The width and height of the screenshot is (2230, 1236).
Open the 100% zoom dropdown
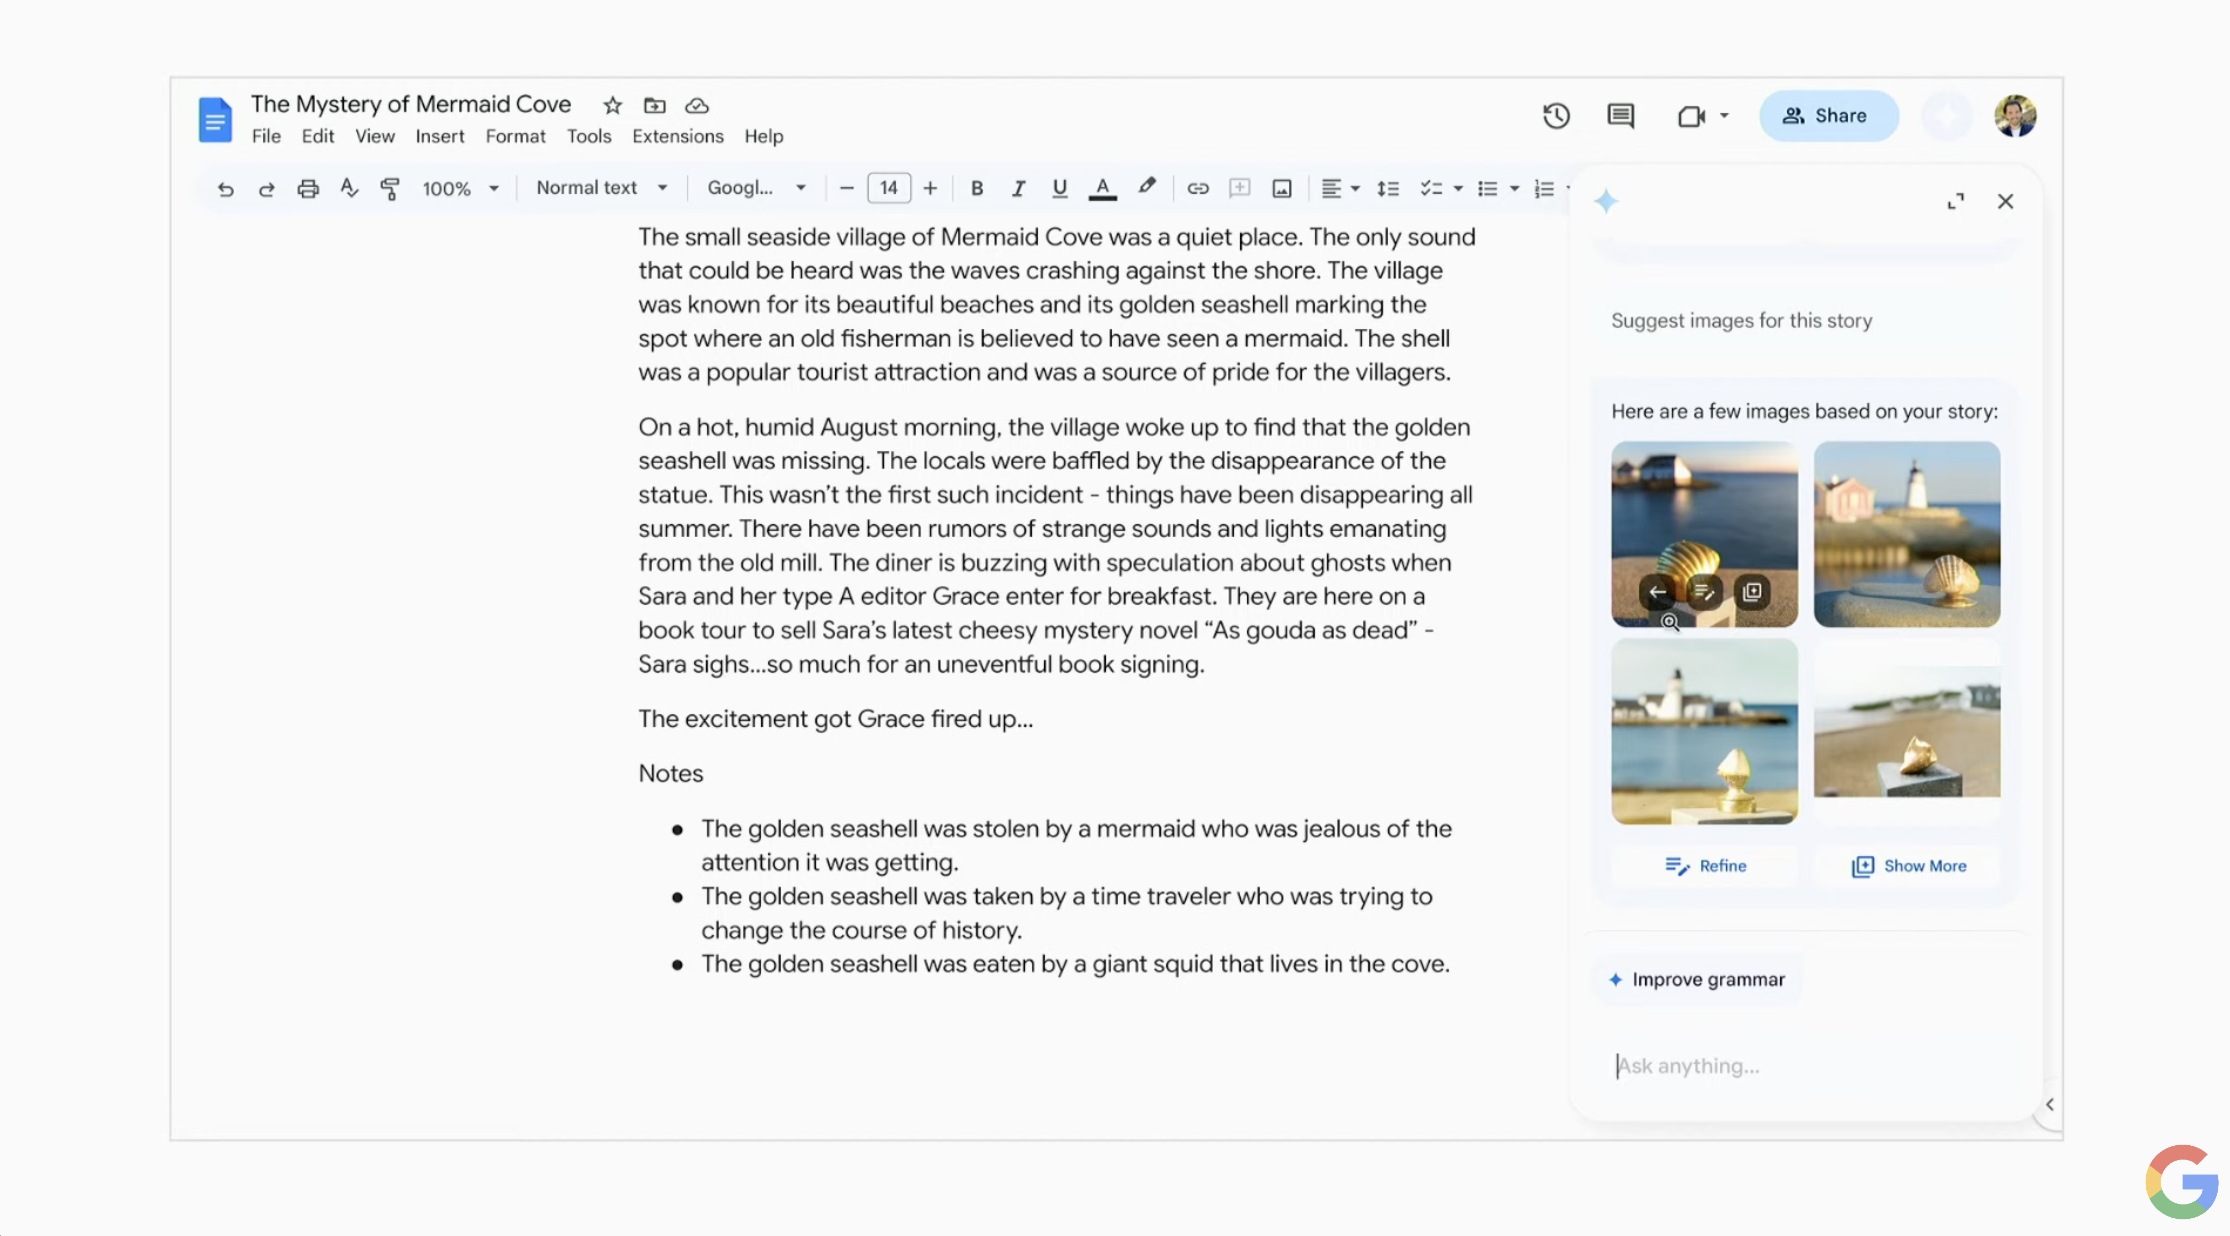click(460, 188)
